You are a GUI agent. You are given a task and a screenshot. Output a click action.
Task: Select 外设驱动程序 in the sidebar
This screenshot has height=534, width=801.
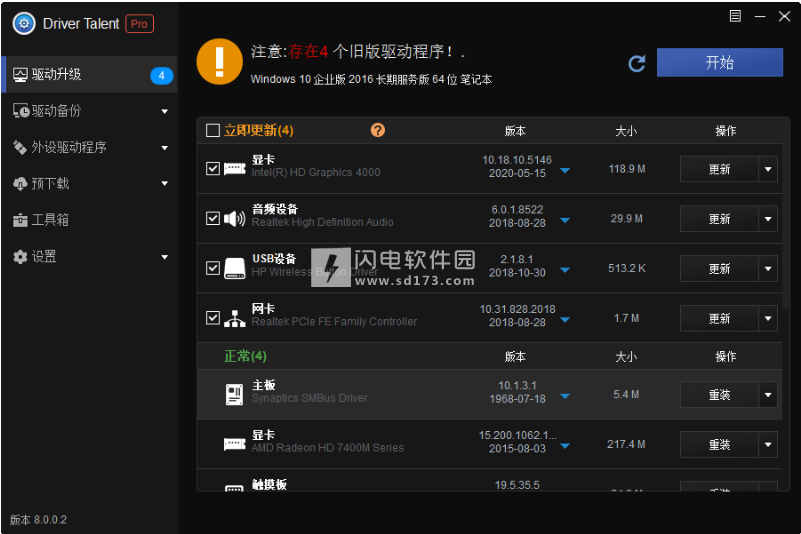pyautogui.click(x=90, y=147)
